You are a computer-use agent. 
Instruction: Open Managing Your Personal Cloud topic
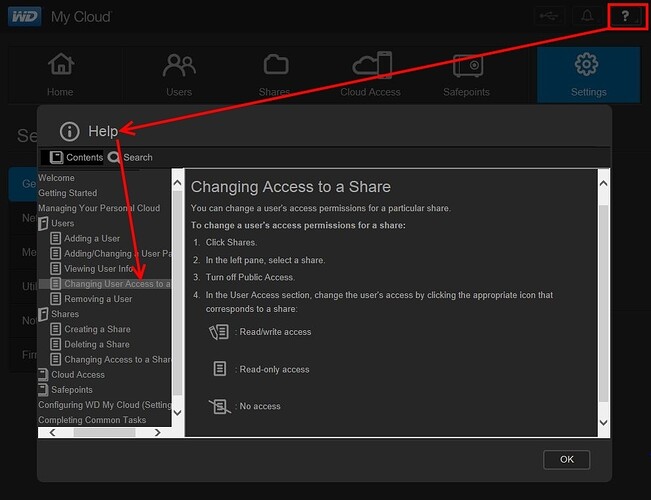[99, 208]
